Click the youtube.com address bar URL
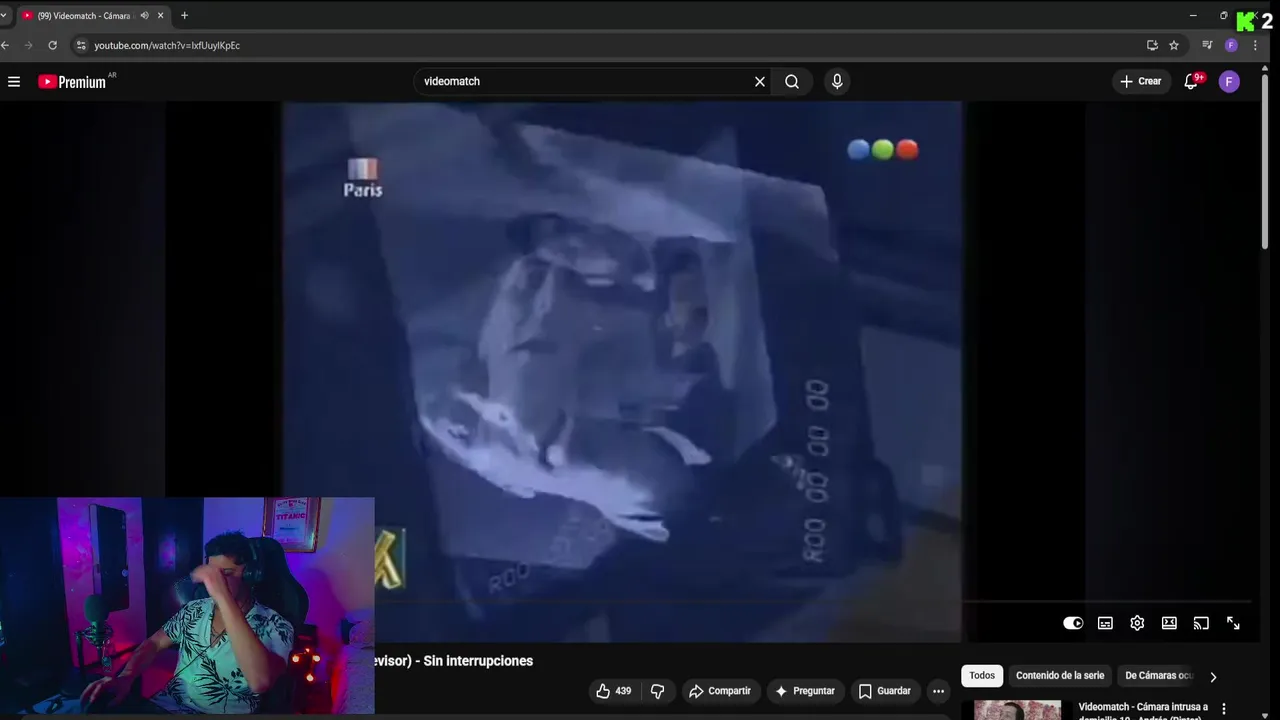Image resolution: width=1280 pixels, height=720 pixels. (x=167, y=45)
